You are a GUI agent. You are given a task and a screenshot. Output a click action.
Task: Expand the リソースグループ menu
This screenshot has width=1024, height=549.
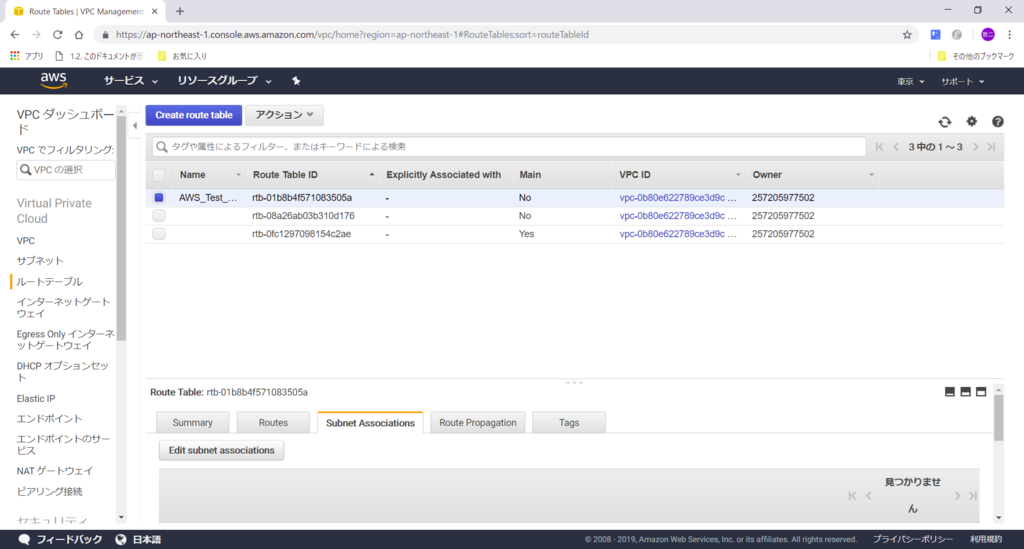[224, 81]
